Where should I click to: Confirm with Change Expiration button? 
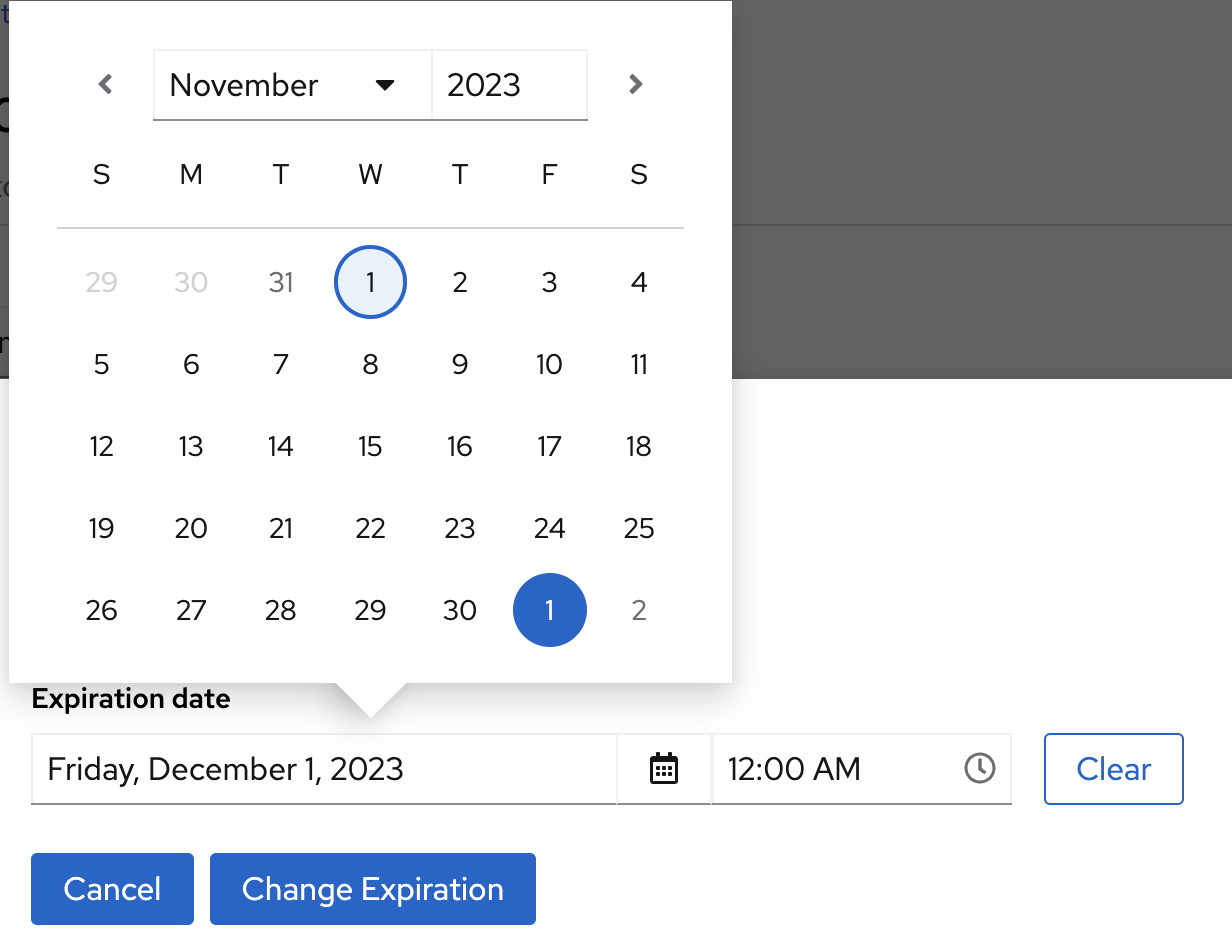pyautogui.click(x=372, y=889)
